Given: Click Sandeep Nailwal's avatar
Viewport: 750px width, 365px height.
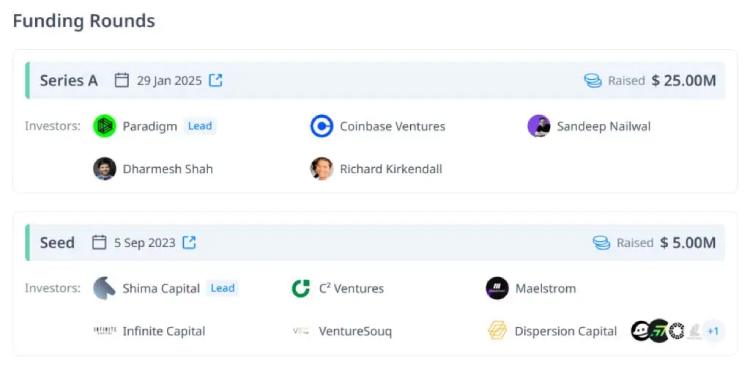Looking at the screenshot, I should tap(539, 126).
